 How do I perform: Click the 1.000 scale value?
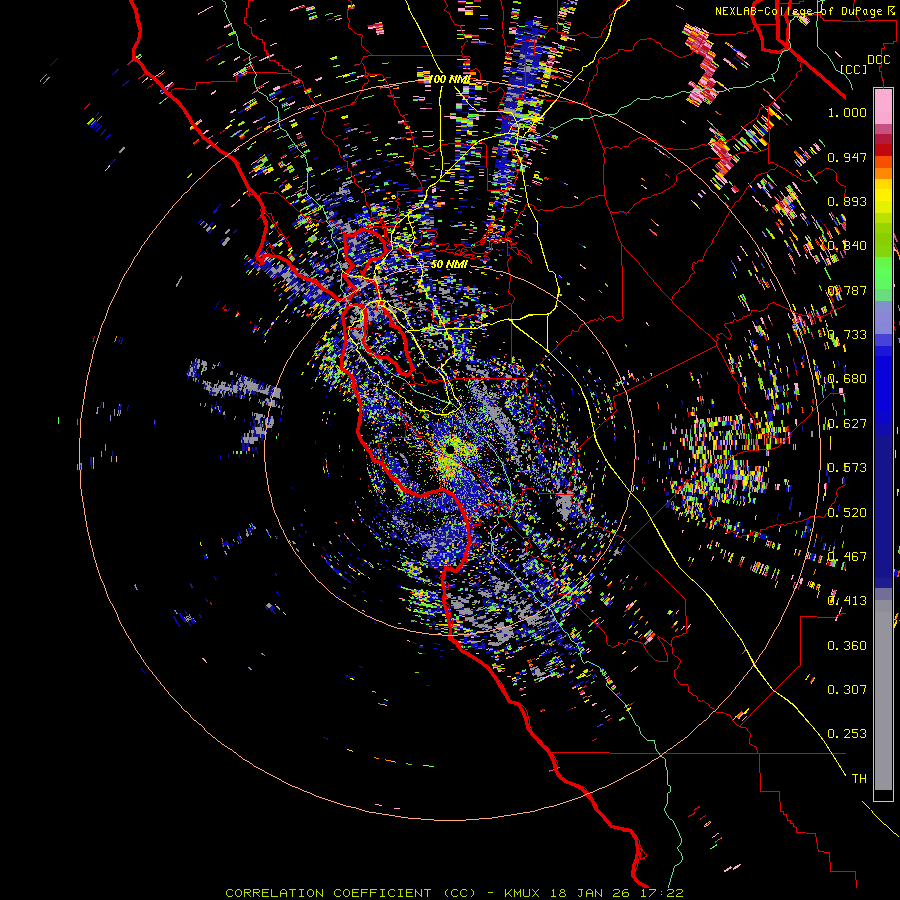847,112
